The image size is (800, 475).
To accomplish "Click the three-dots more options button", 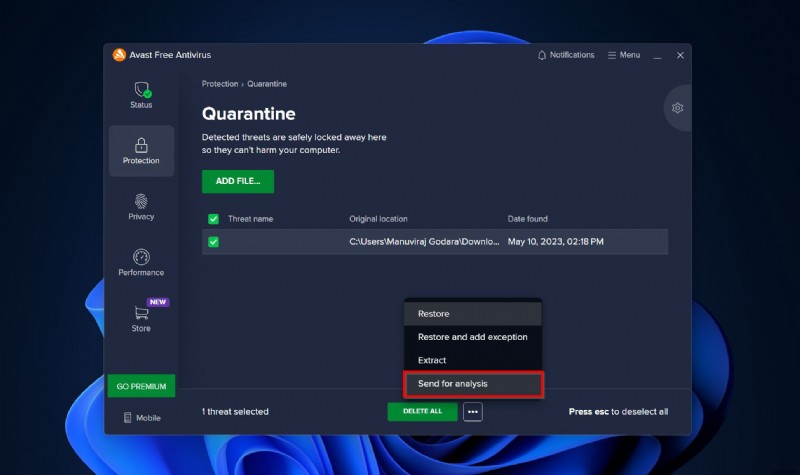I will pos(473,412).
